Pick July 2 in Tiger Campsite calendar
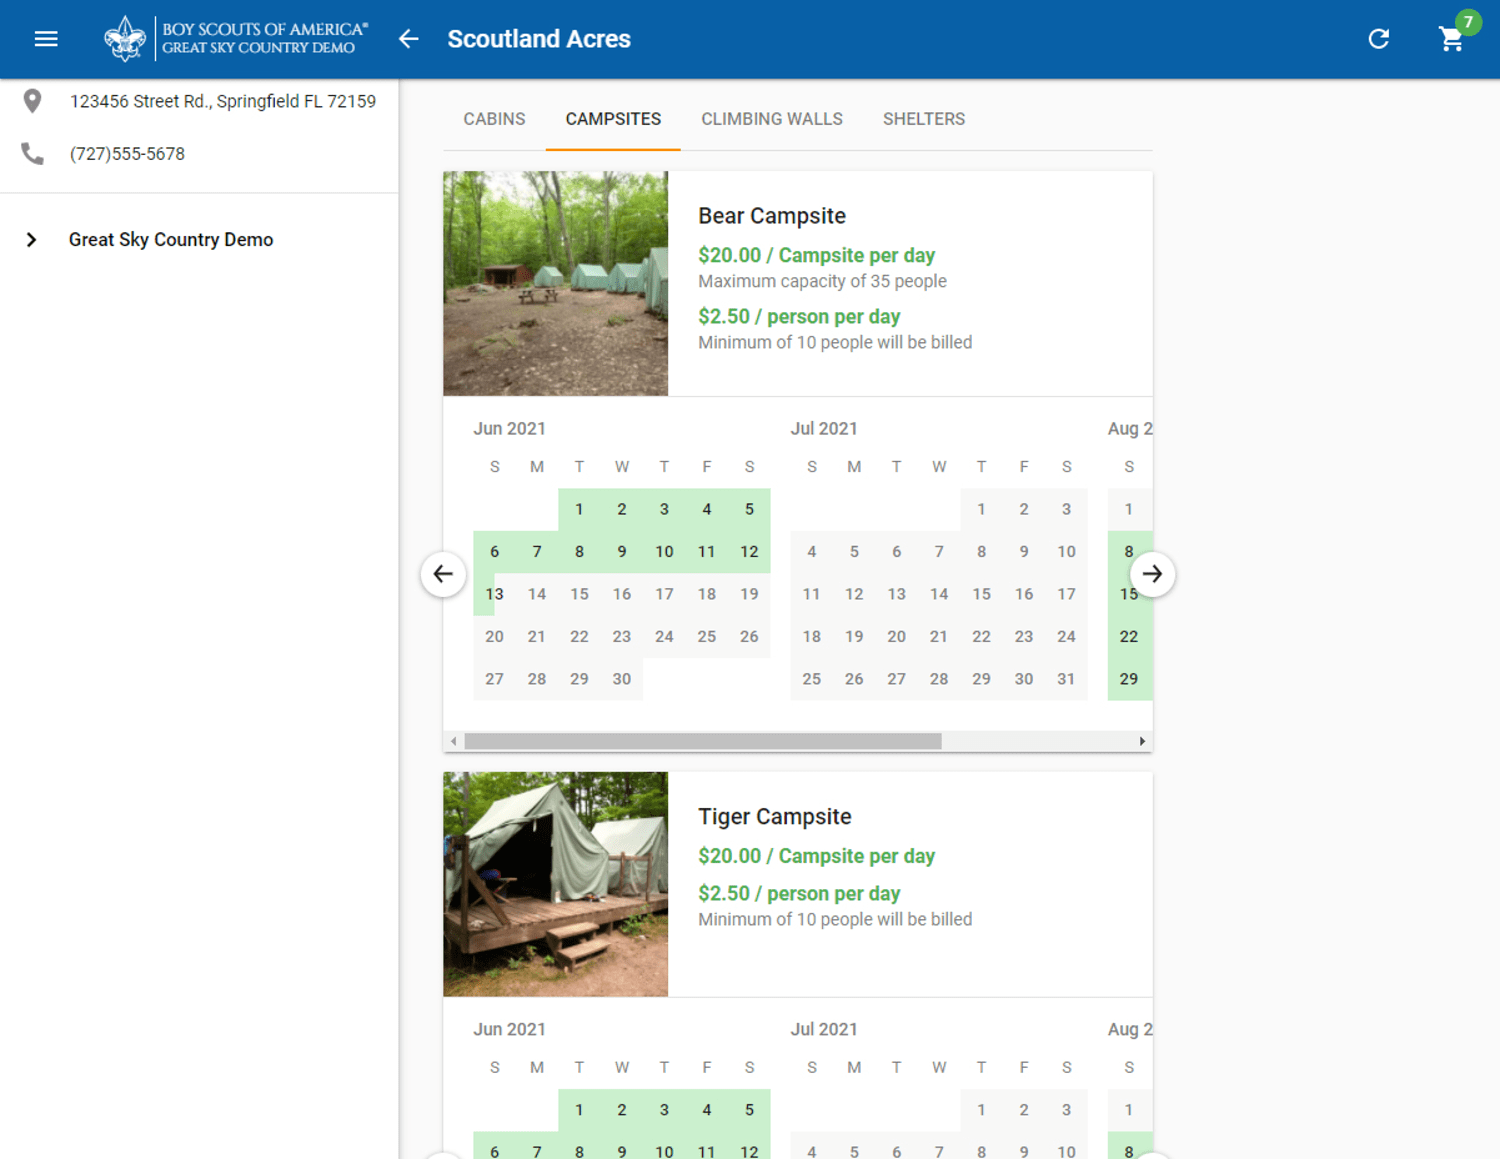Image resolution: width=1500 pixels, height=1159 pixels. coord(1024,1110)
